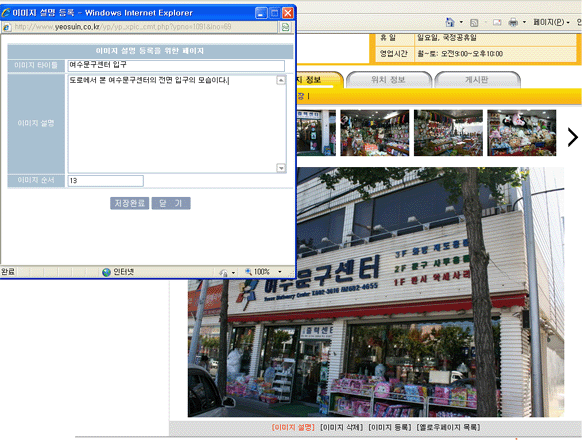
Task: Click the 이미지 설명 등록을 위한 페이지 header
Action: coord(150,51)
